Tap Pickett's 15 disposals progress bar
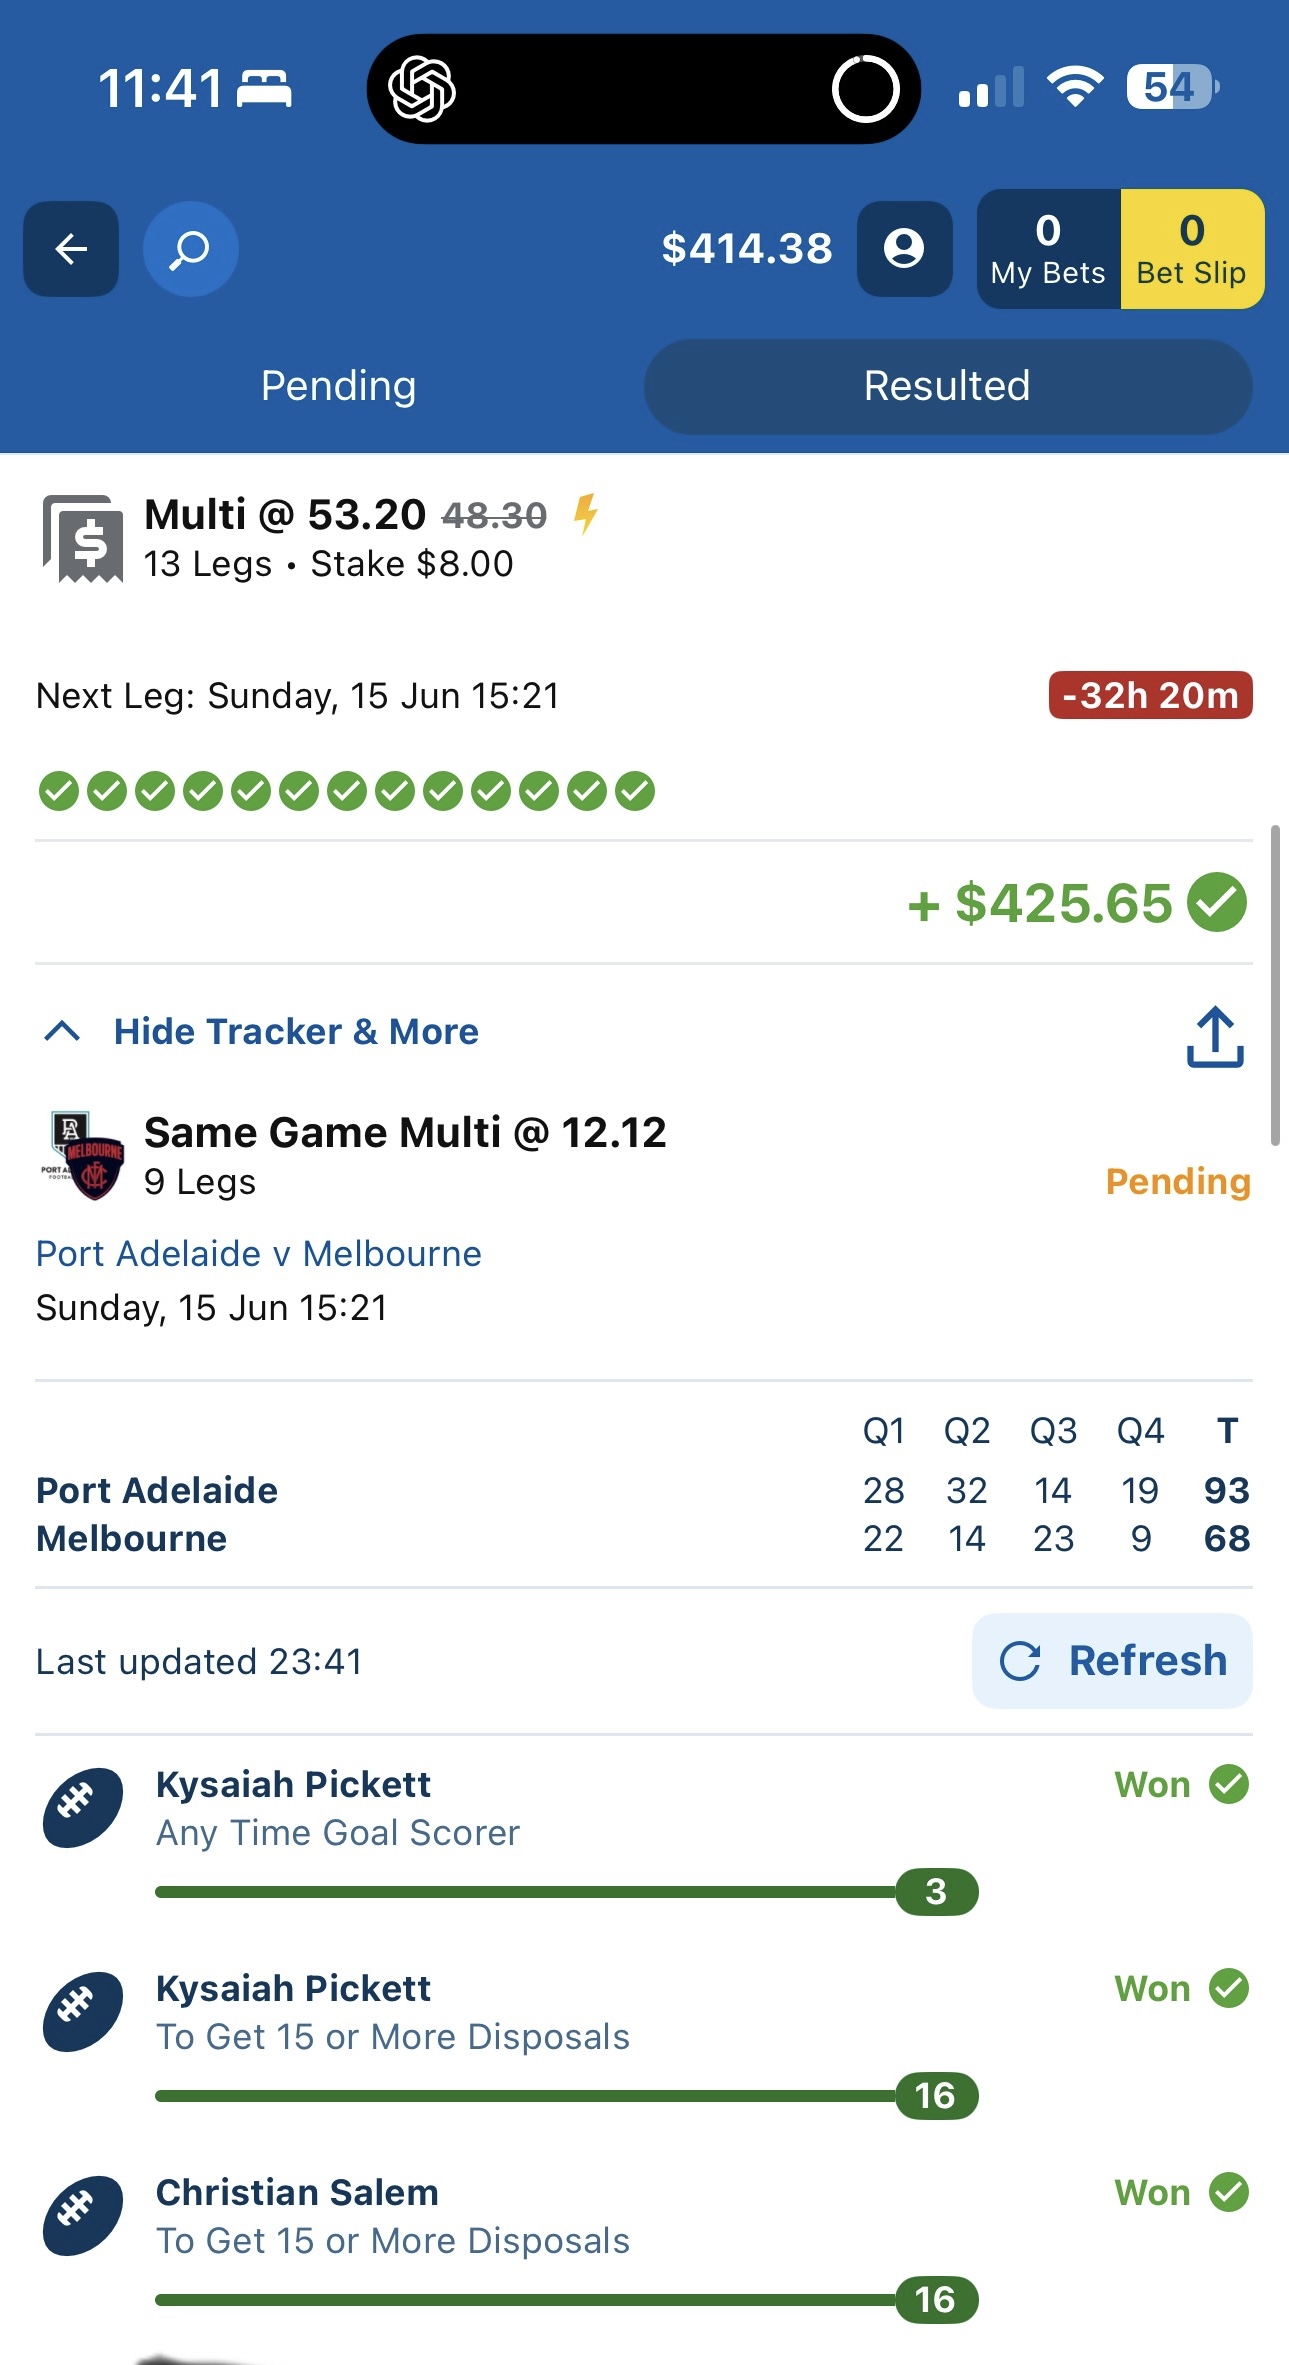This screenshot has width=1289, height=2365. [x=566, y=2096]
